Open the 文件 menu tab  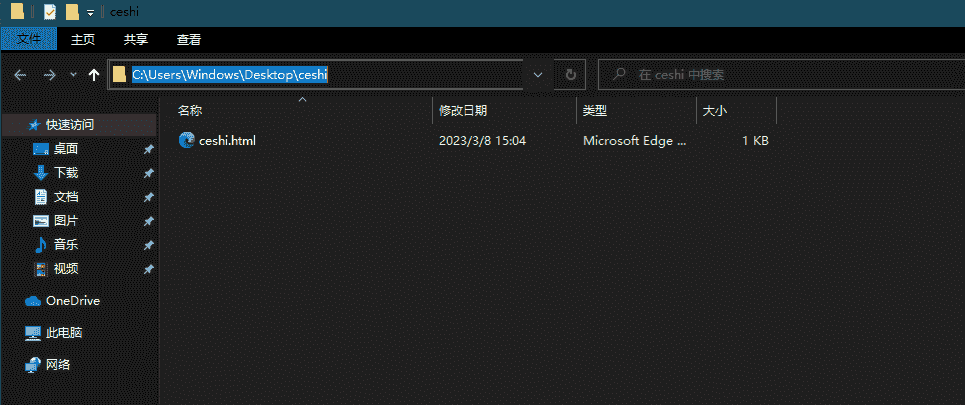(x=30, y=40)
